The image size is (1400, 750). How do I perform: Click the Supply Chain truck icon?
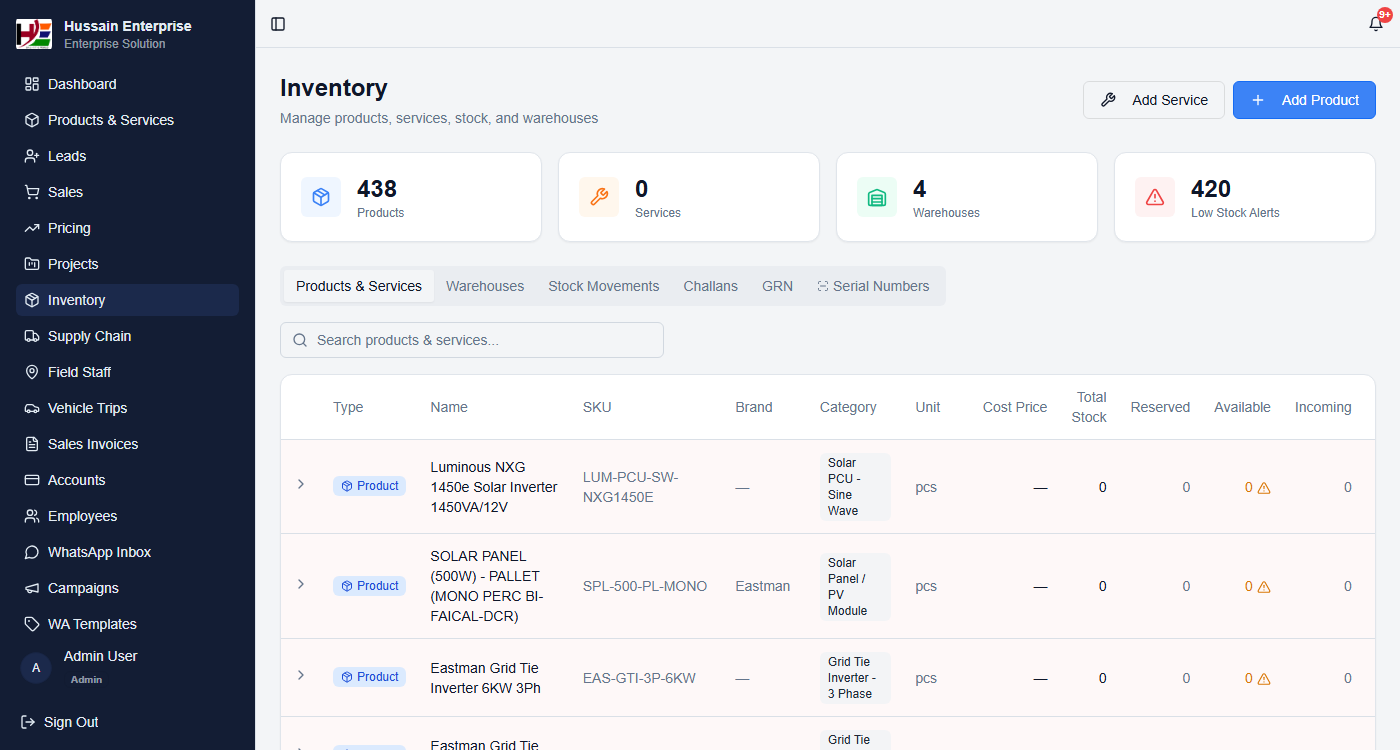pyautogui.click(x=32, y=336)
